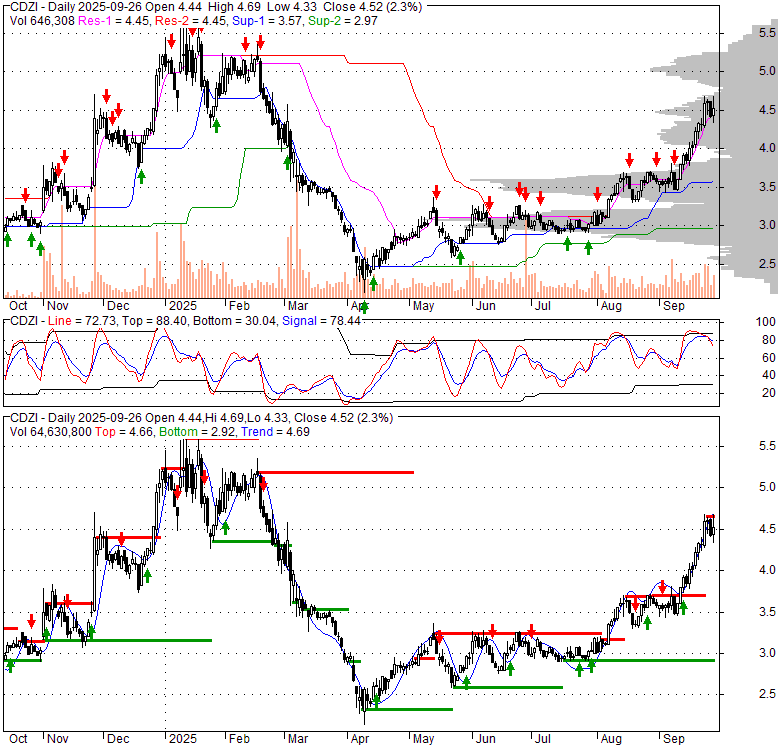Click the 5.5 price label on bottom chart
Screen dimensions: 780x745
click(x=767, y=446)
